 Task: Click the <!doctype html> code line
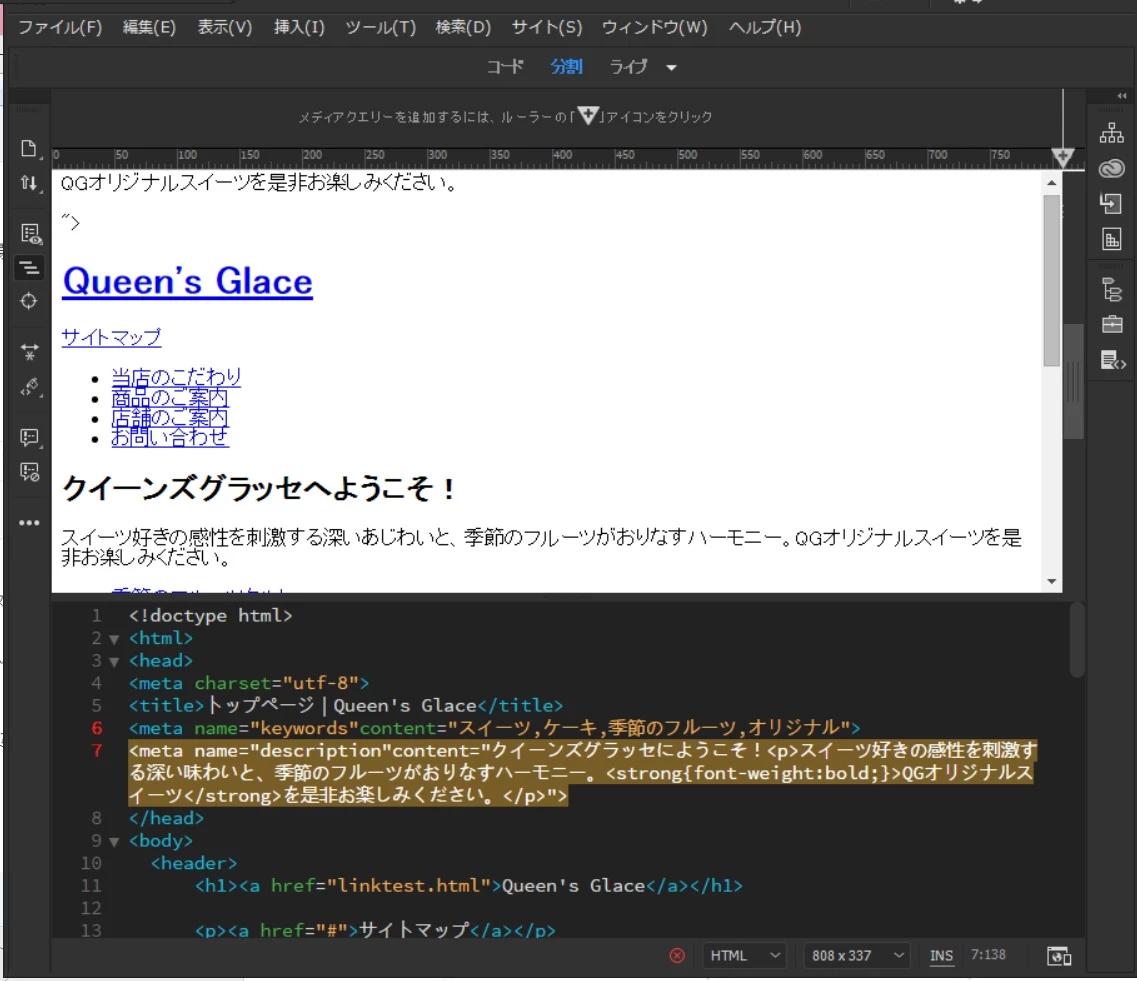pyautogui.click(x=210, y=616)
